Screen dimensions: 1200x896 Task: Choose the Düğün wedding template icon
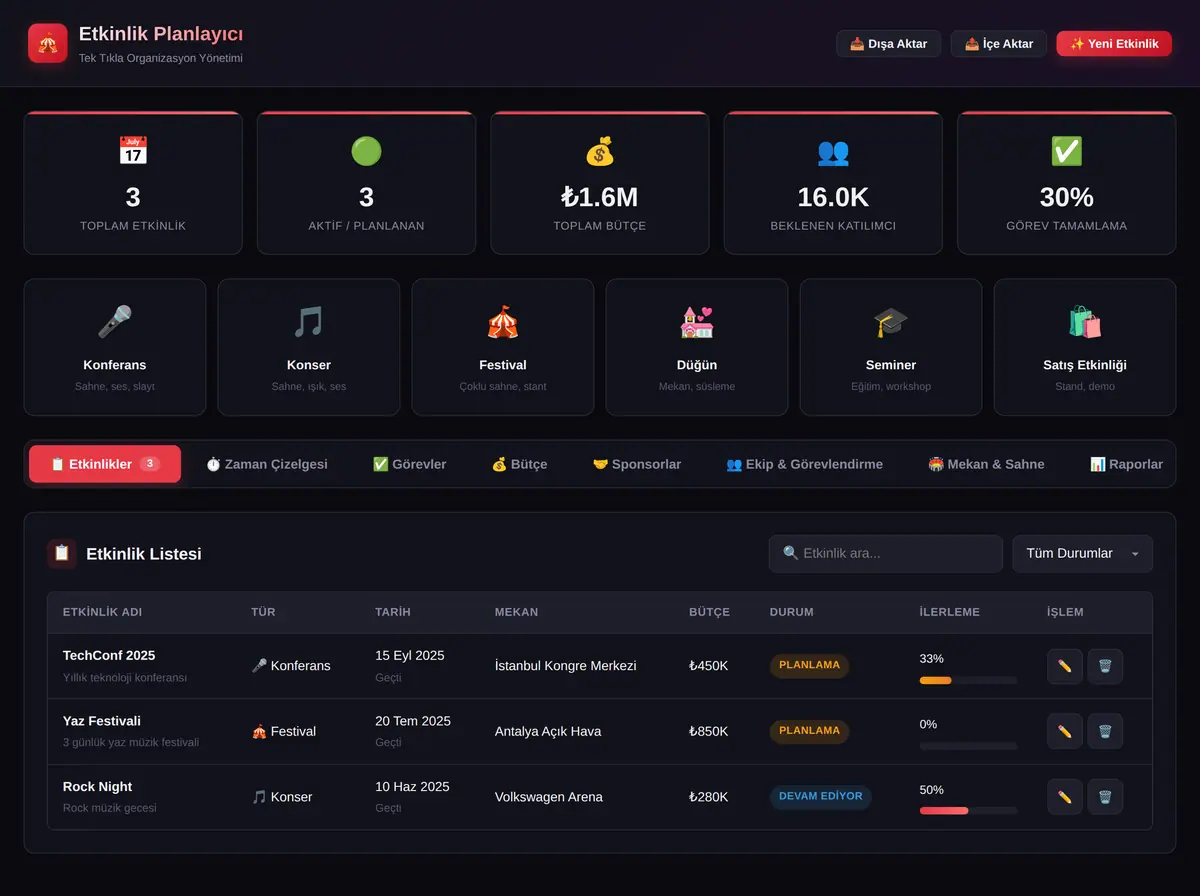(697, 322)
